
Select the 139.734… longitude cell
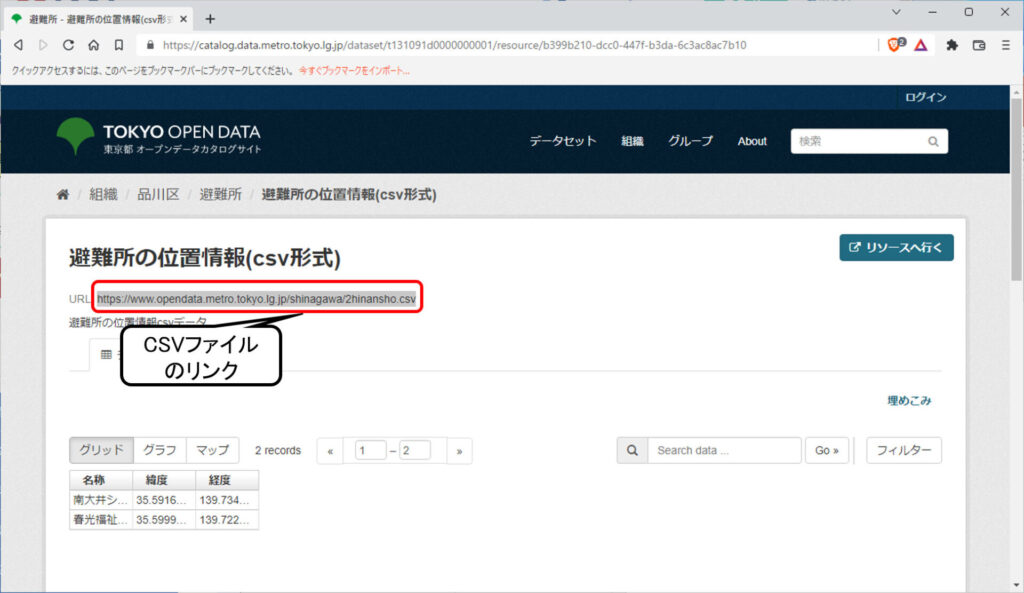[227, 500]
